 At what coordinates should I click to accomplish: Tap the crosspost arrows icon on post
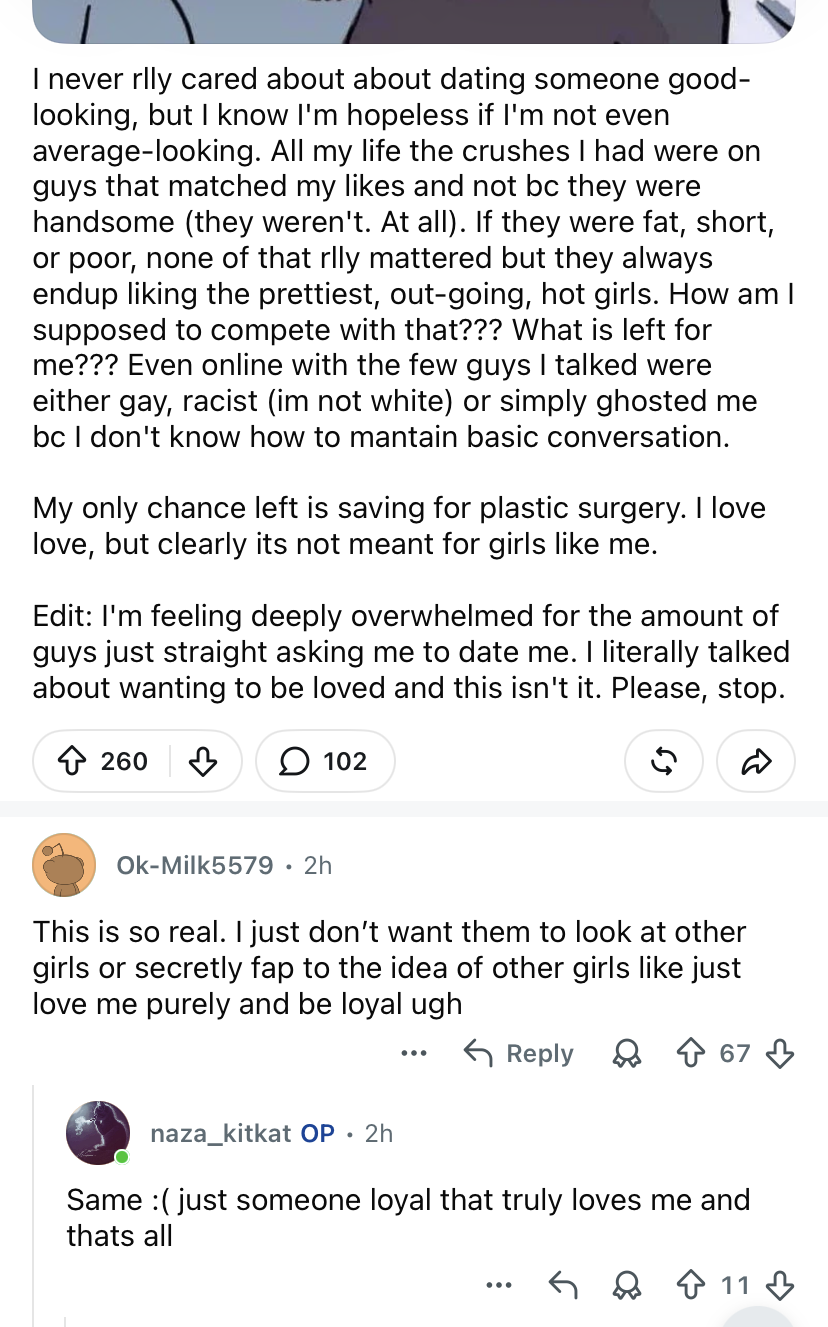coord(664,762)
